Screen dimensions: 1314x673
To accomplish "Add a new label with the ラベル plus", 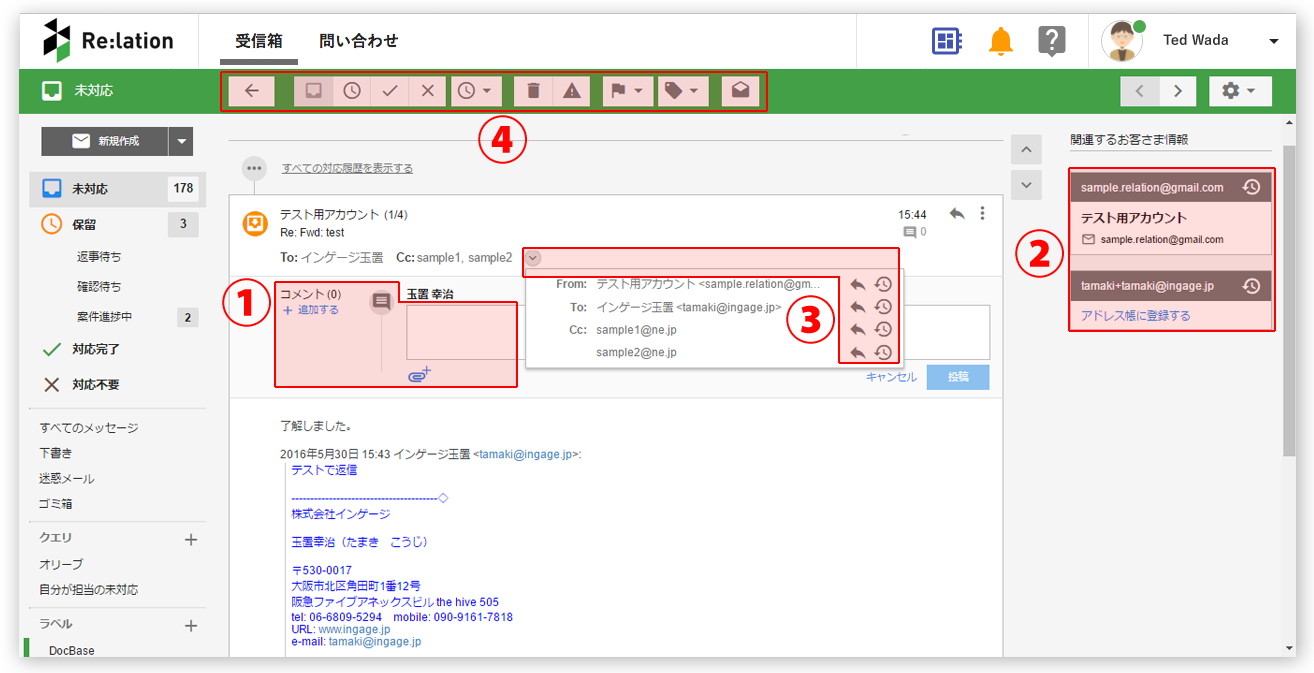I will tap(191, 626).
